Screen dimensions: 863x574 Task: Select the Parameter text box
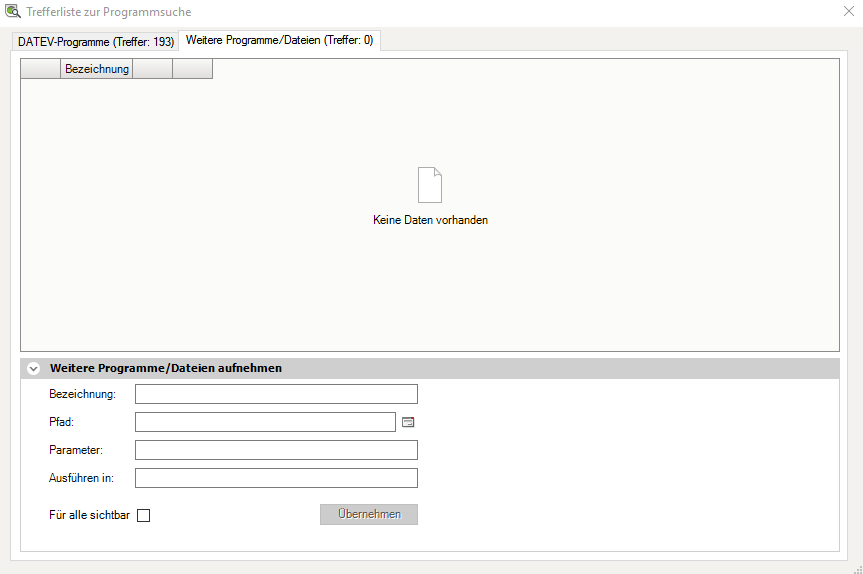click(x=276, y=450)
